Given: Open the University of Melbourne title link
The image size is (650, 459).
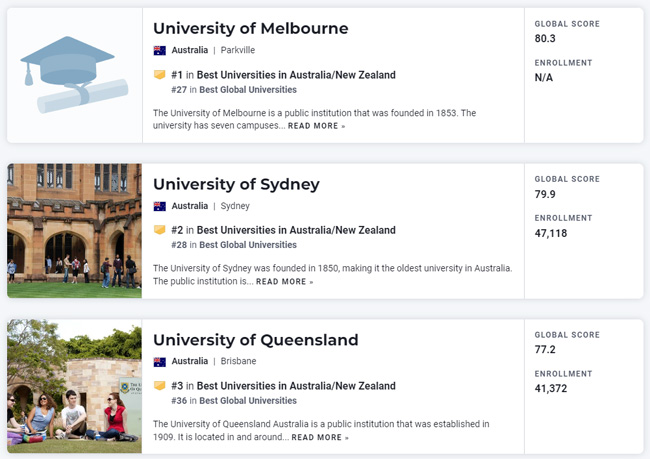Looking at the screenshot, I should tap(250, 28).
